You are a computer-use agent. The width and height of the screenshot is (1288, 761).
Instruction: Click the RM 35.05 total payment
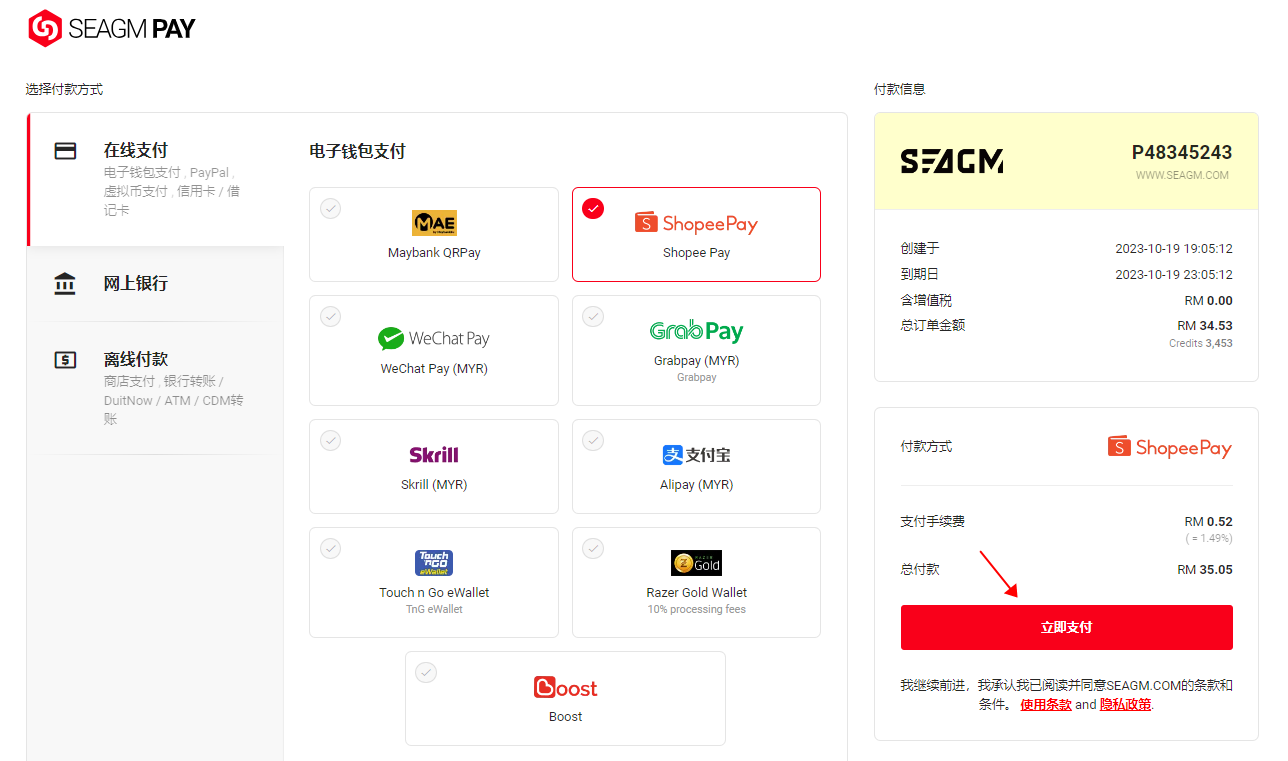1205,570
